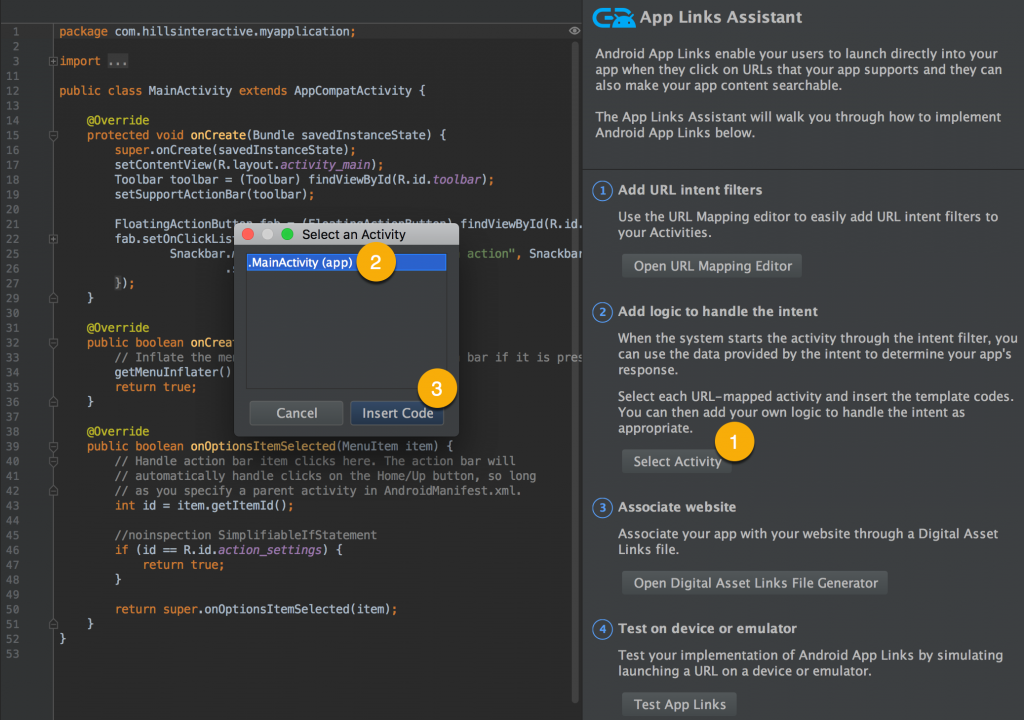Screen dimensions: 1024x720
Task: Click step 1 circle Add URL intent filters
Action: click(x=602, y=191)
